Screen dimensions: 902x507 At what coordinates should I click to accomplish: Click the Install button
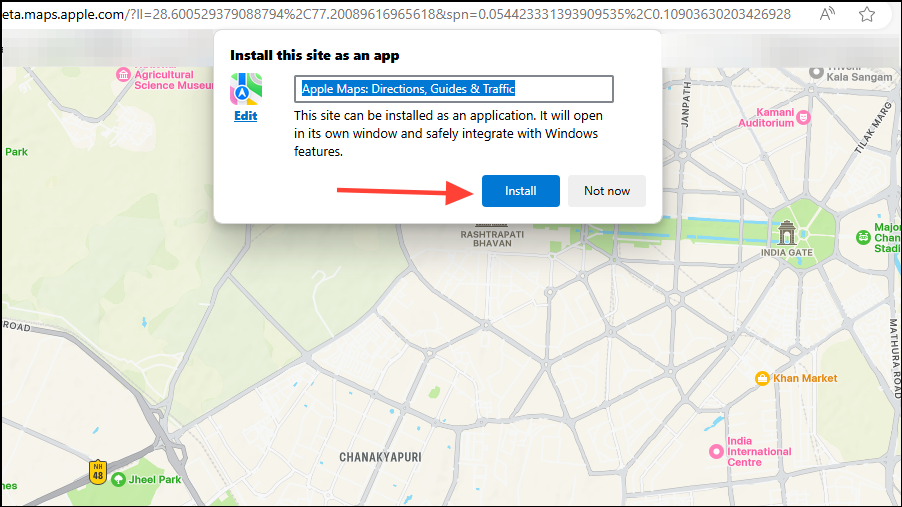pyautogui.click(x=521, y=191)
